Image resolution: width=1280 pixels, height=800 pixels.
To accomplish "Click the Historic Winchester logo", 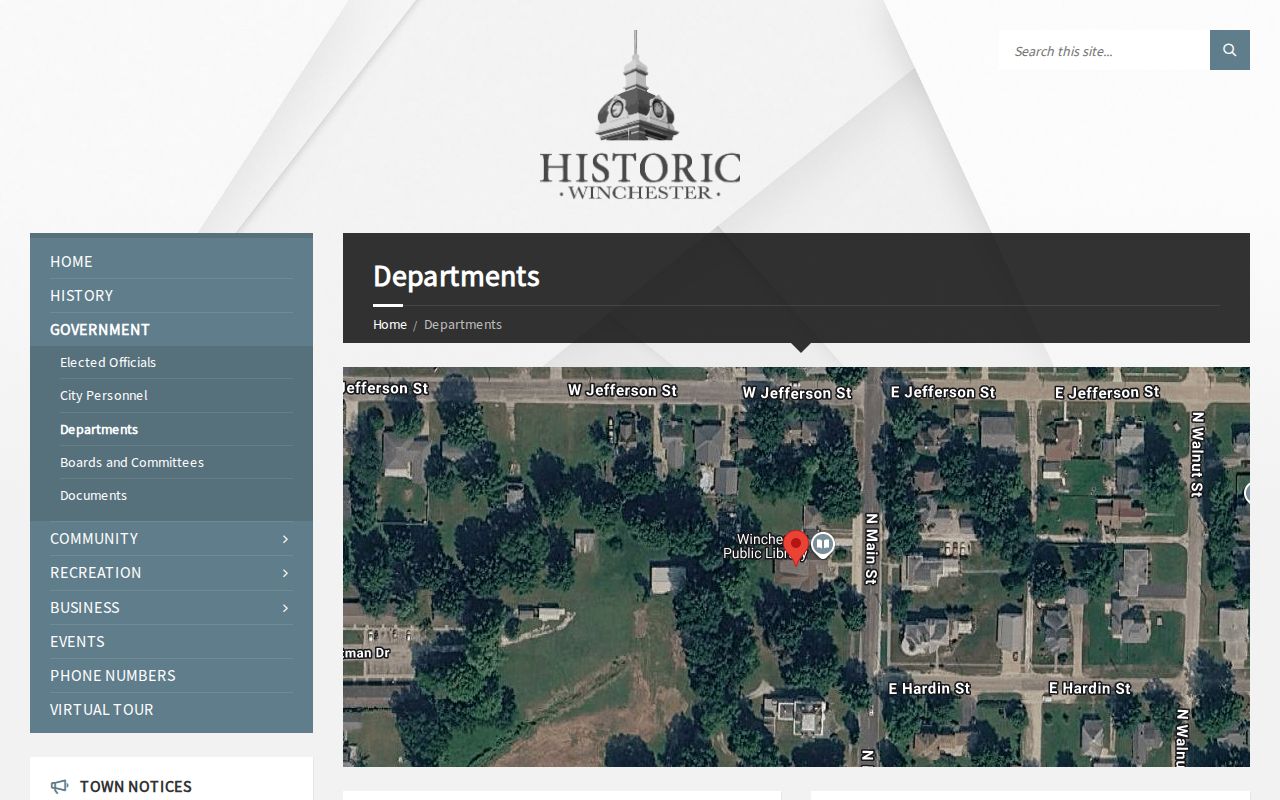I will [640, 115].
